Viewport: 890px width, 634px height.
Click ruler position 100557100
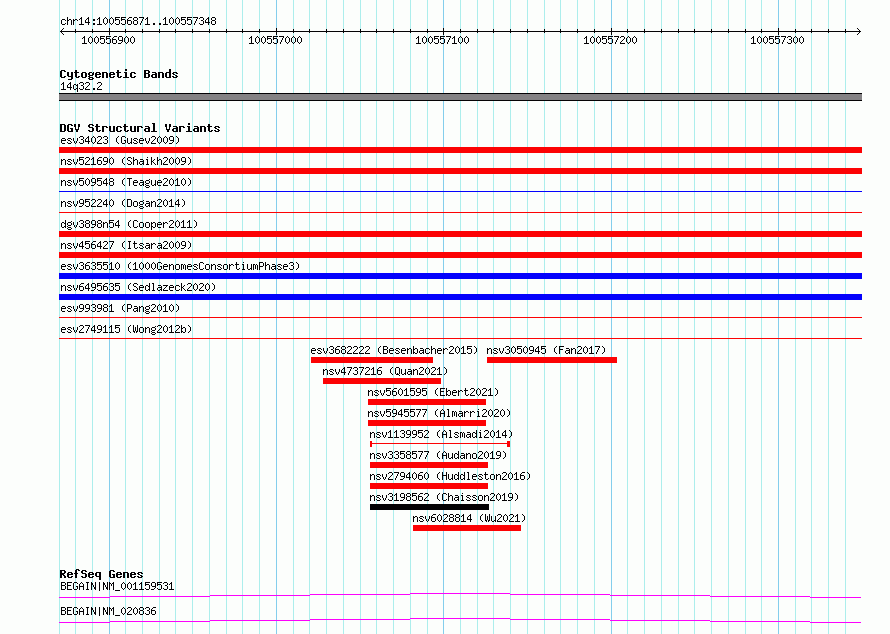coord(442,40)
